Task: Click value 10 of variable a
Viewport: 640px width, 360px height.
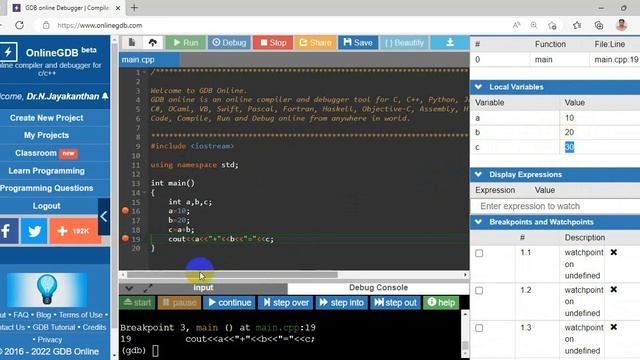Action: pyautogui.click(x=569, y=118)
